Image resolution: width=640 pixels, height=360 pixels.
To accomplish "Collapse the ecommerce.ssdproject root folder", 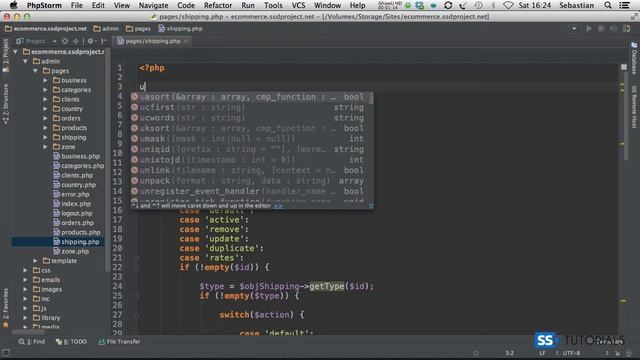I will point(16,52).
